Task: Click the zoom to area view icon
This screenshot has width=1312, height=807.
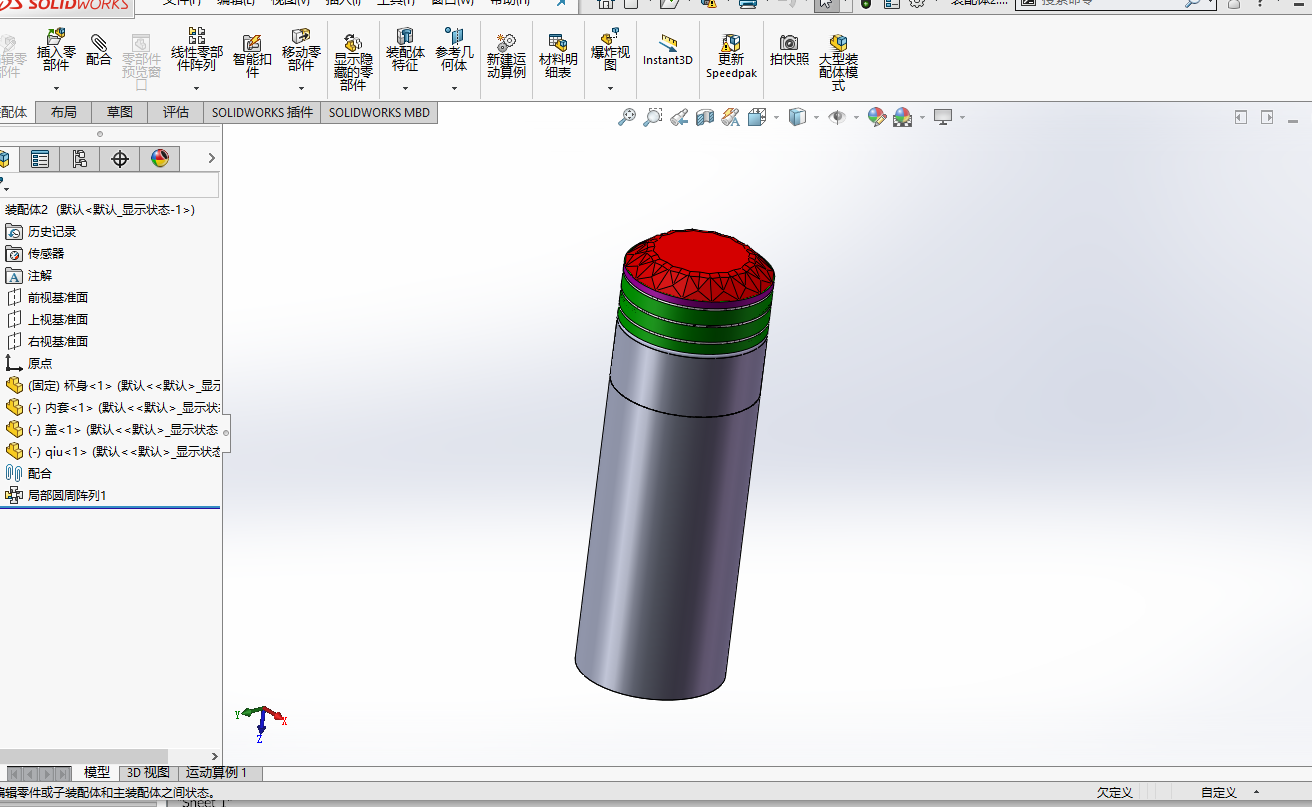Action: pos(653,118)
